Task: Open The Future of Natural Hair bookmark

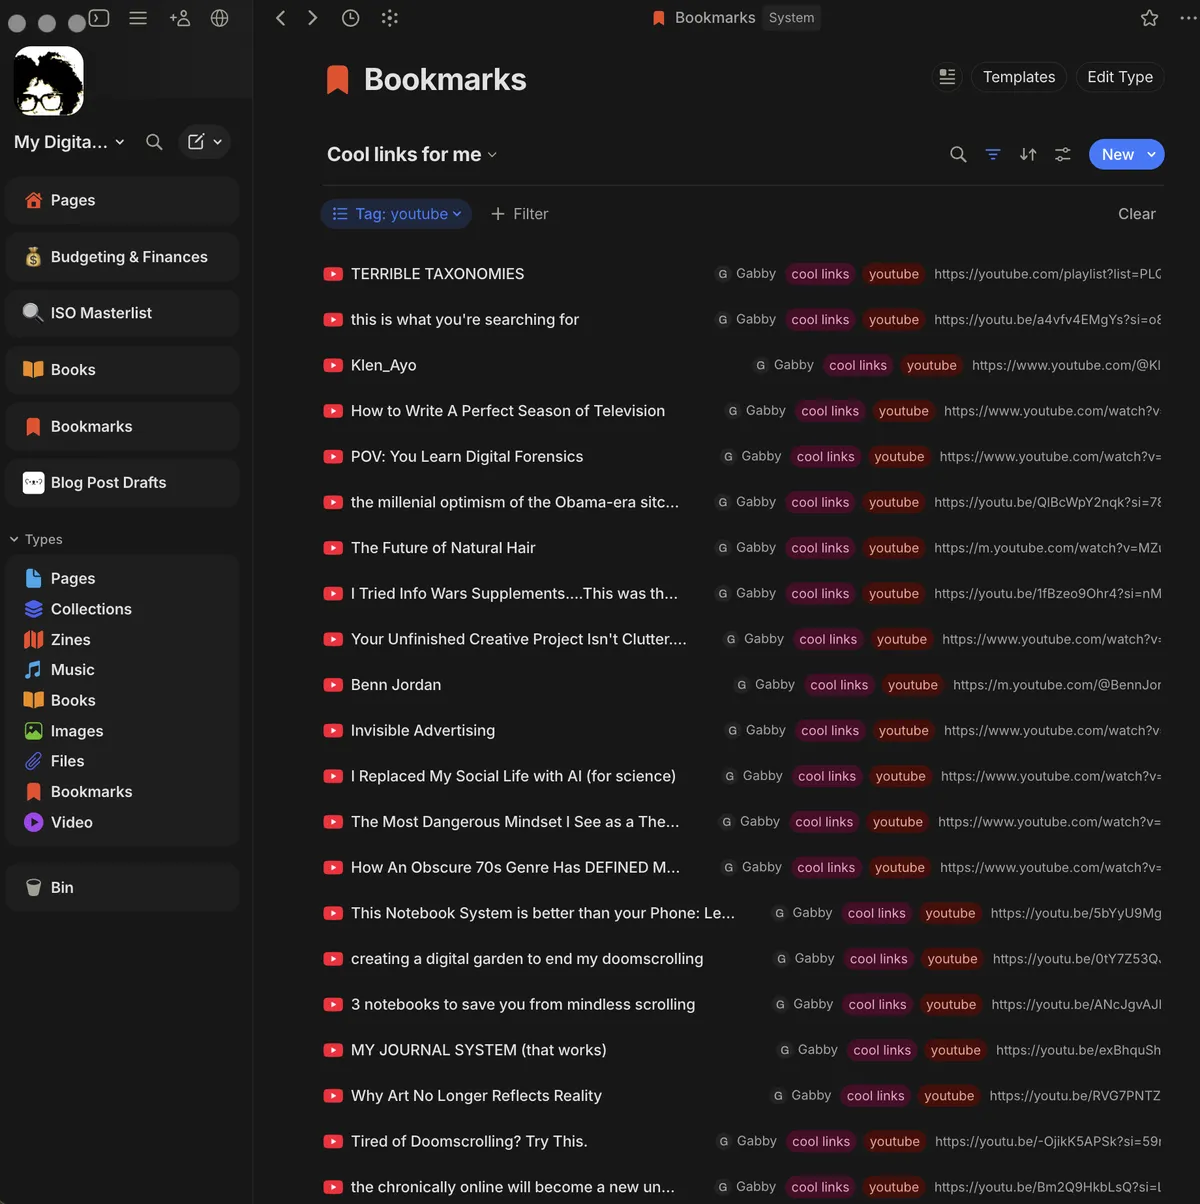Action: click(x=443, y=548)
